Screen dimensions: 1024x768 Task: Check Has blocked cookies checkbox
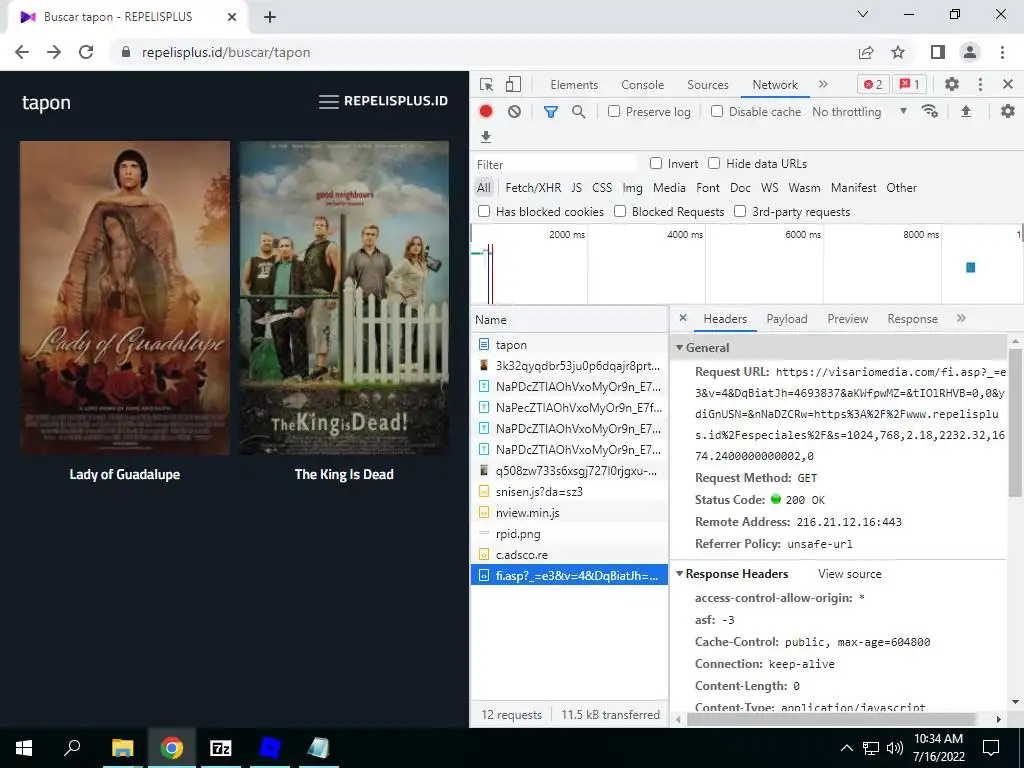coord(484,211)
